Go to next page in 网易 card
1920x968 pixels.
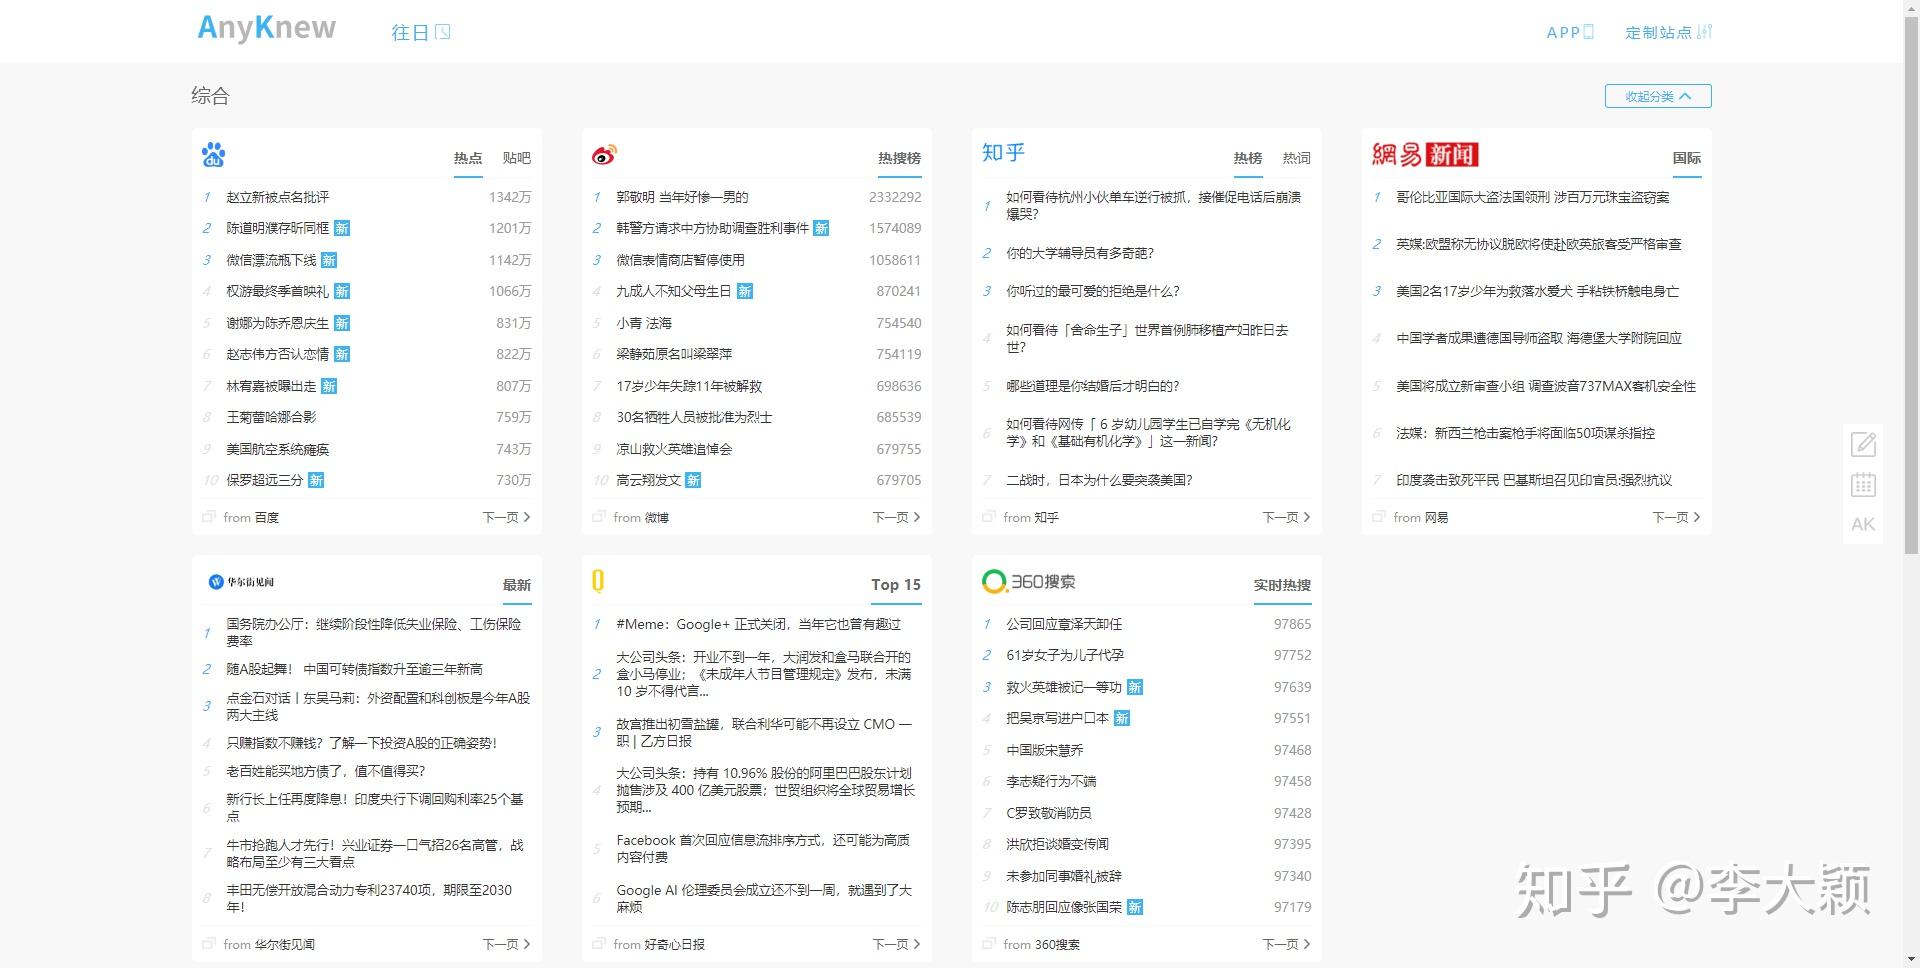tap(1677, 517)
